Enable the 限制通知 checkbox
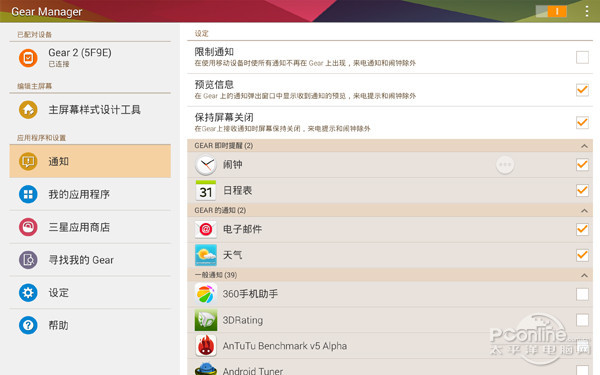This screenshot has height=375, width=600. (x=582, y=57)
